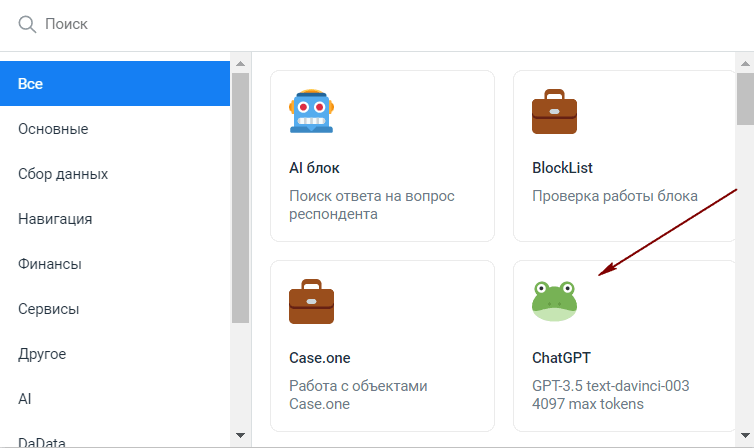Open the Сервисы category

point(115,309)
